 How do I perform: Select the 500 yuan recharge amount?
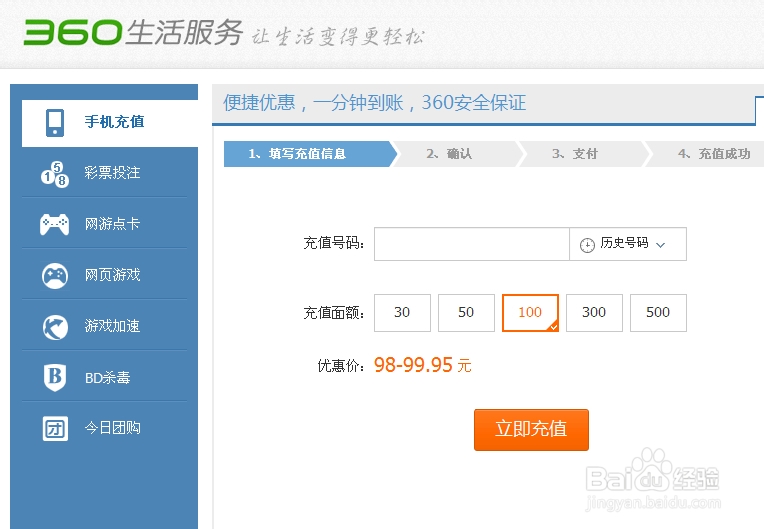(658, 313)
